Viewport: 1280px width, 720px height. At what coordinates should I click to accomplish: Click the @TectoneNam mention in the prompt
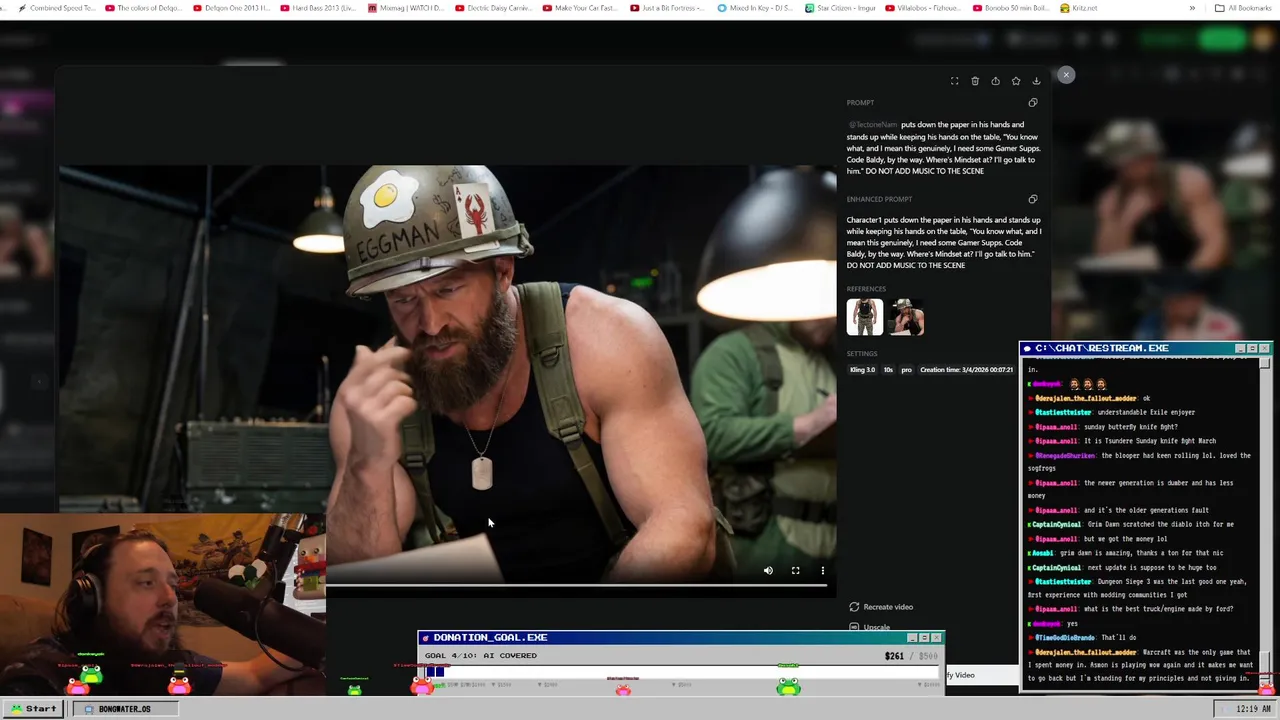[x=872, y=125]
